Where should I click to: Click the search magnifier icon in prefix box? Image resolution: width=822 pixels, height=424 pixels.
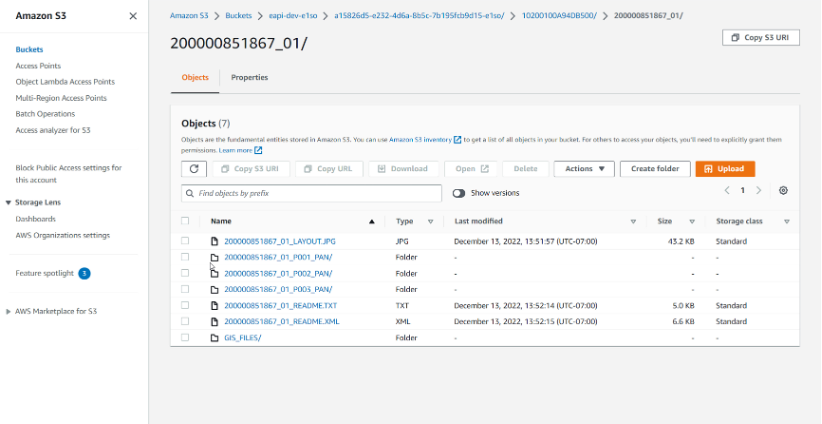pyautogui.click(x=190, y=193)
